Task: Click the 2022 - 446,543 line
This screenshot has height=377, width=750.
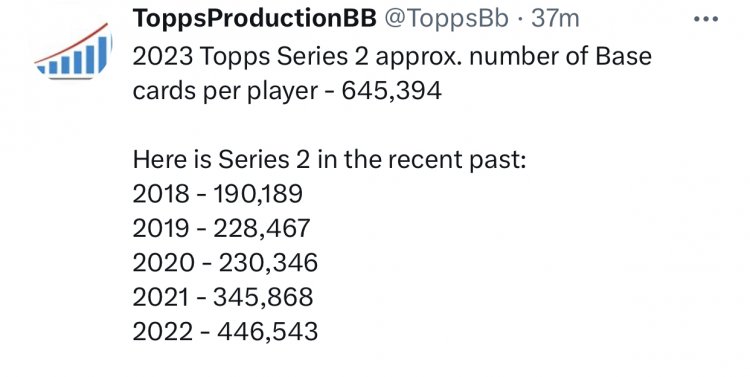Action: pyautogui.click(x=225, y=331)
